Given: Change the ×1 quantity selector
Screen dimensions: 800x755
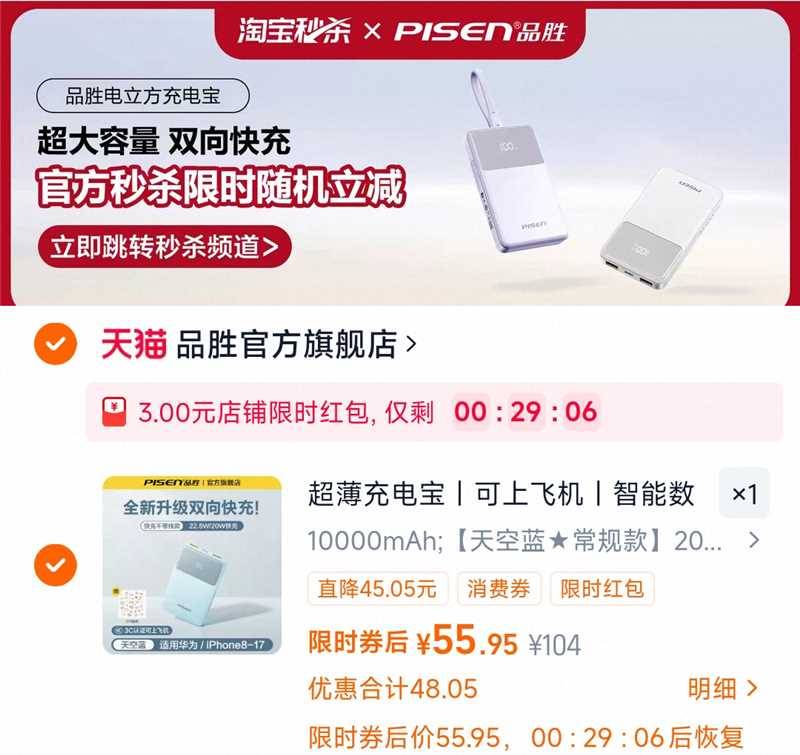Looking at the screenshot, I should point(744,493).
